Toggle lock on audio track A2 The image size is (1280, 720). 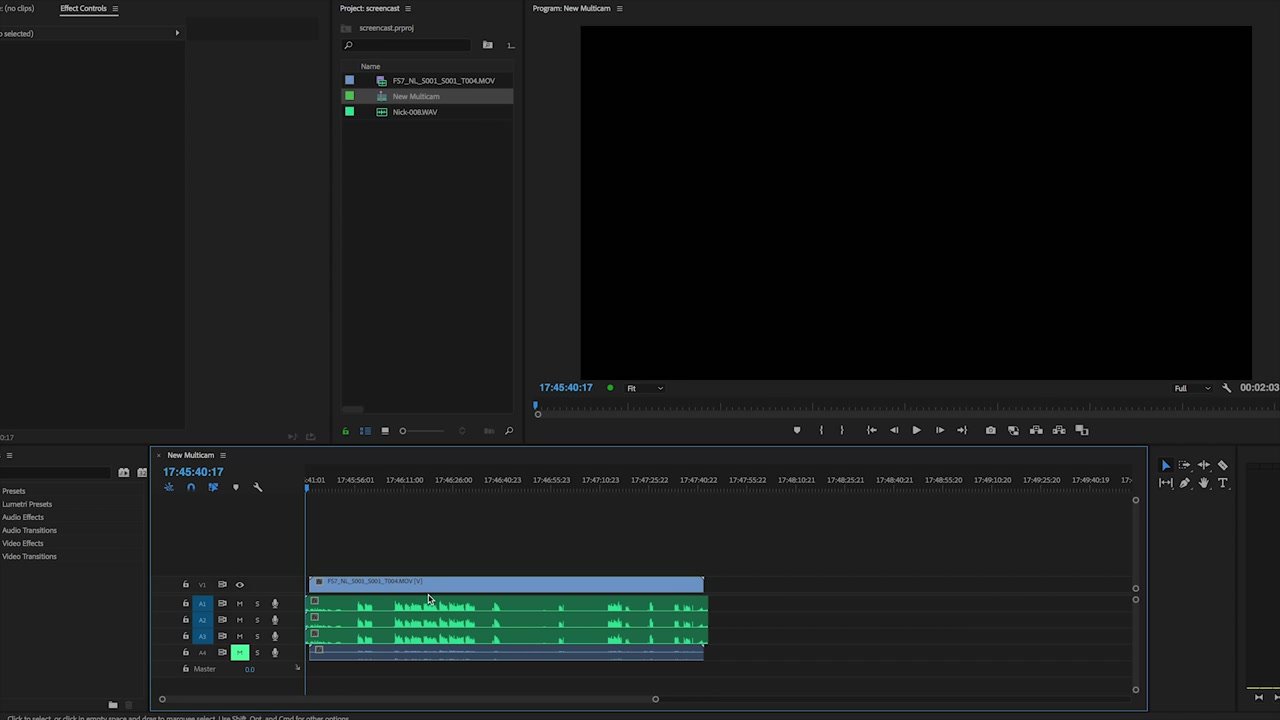(185, 620)
